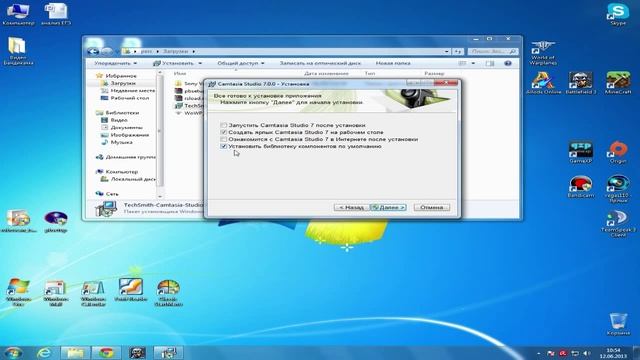640x360 pixels.
Task: Select 'Документы' library in navigation pane
Action: [x=126, y=127]
